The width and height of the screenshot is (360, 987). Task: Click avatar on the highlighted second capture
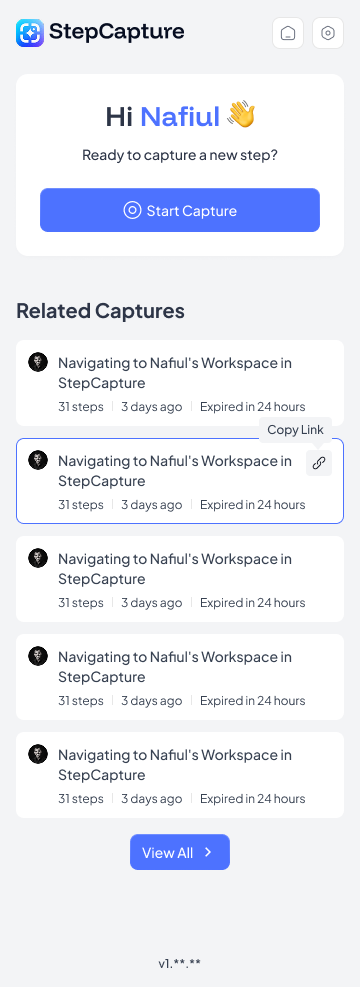(x=38, y=460)
